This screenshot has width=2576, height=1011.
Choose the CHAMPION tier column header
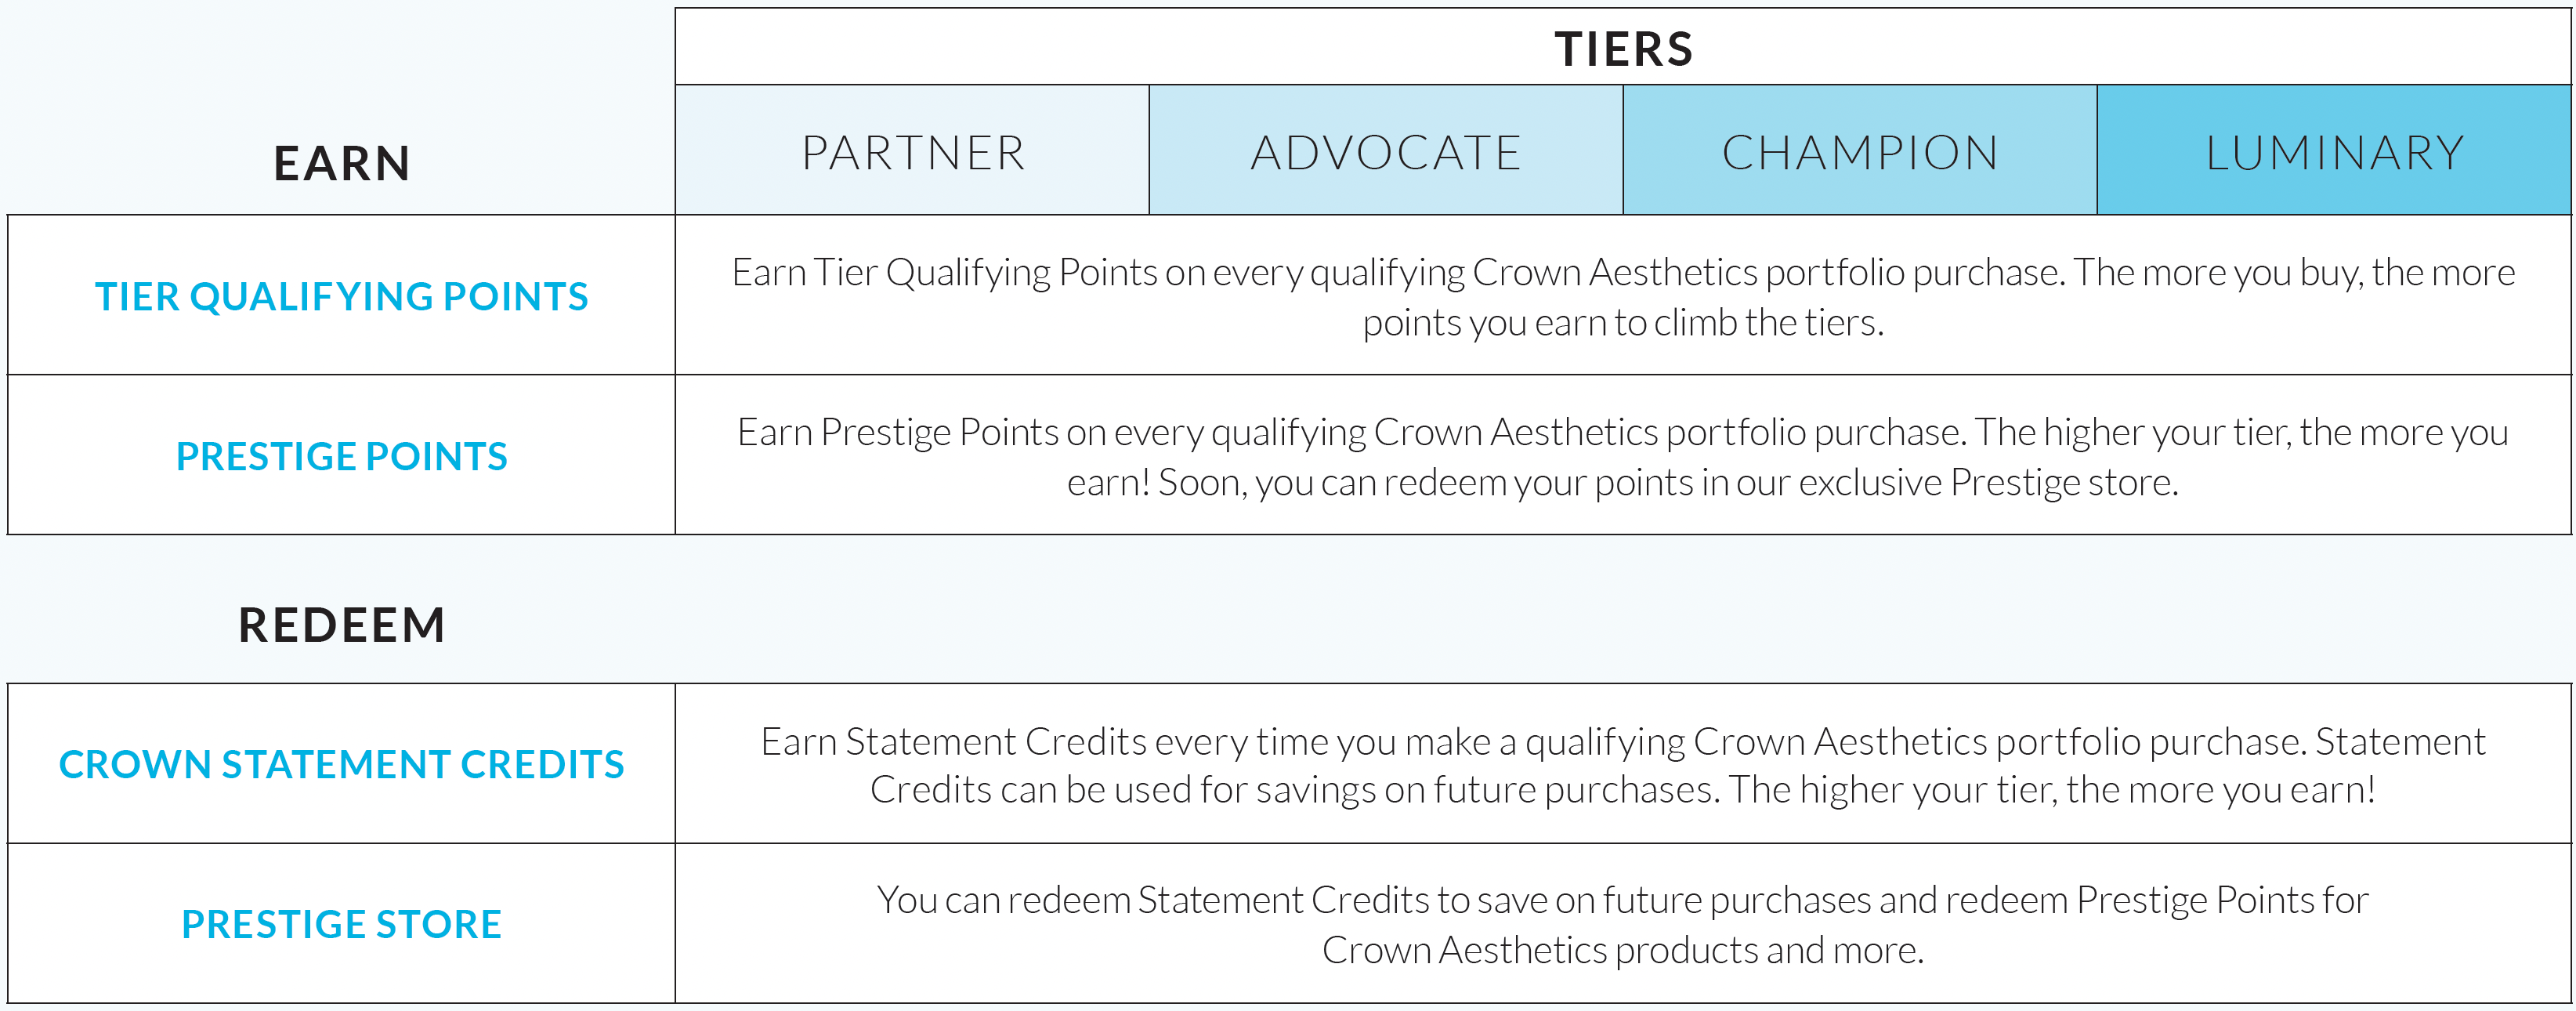(1860, 153)
